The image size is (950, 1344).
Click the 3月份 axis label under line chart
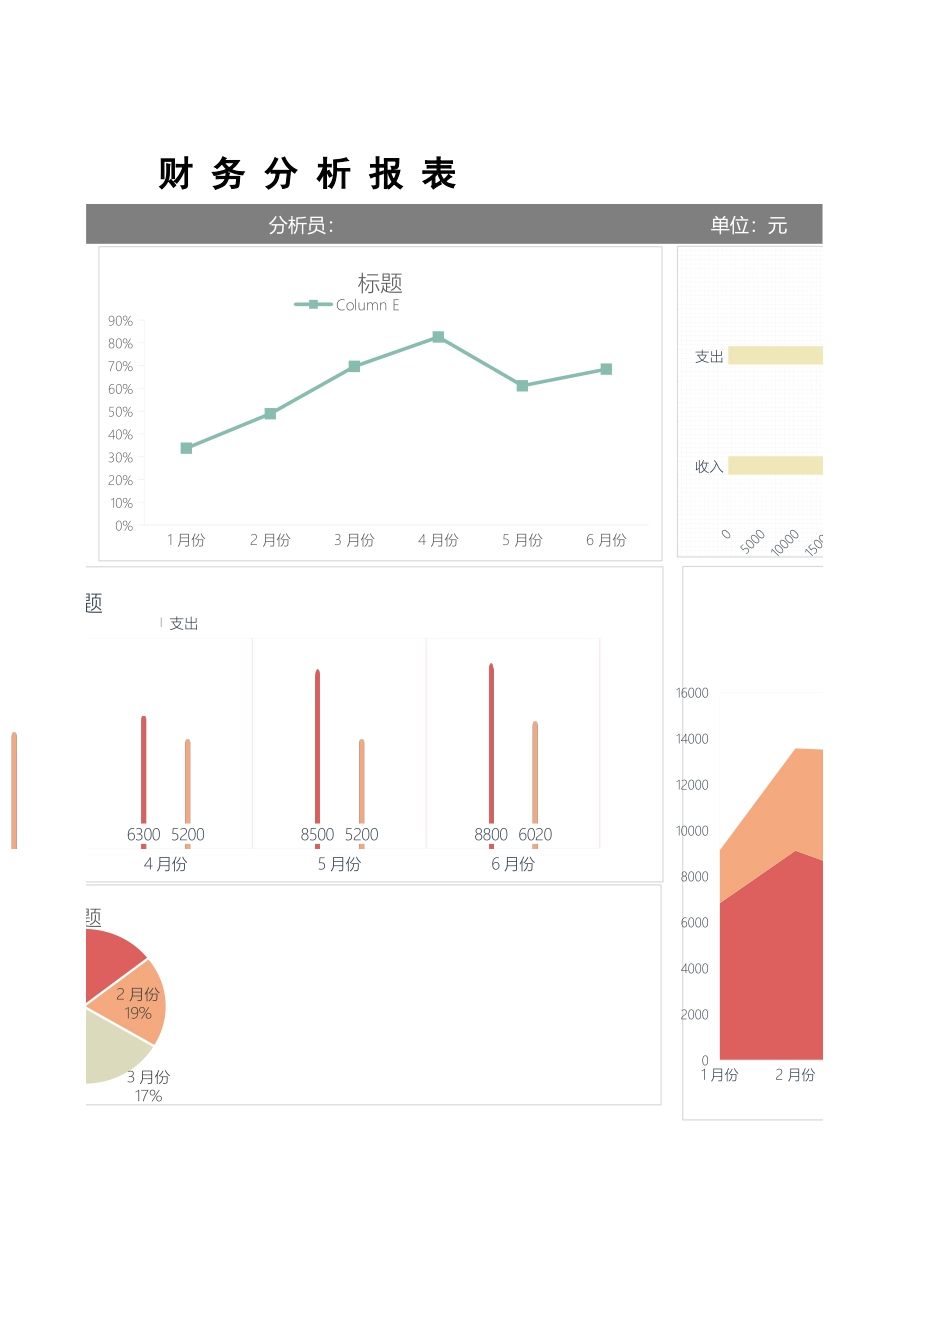pos(354,540)
